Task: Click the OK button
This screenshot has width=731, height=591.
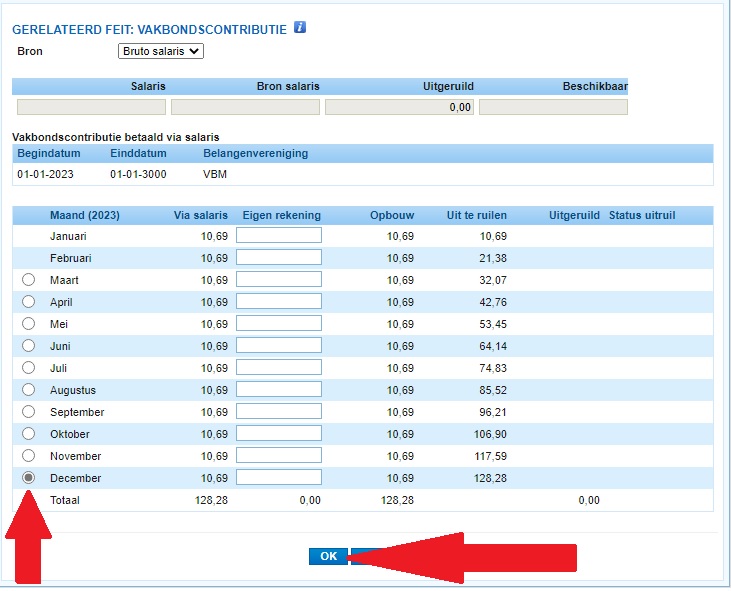Action: (x=328, y=556)
